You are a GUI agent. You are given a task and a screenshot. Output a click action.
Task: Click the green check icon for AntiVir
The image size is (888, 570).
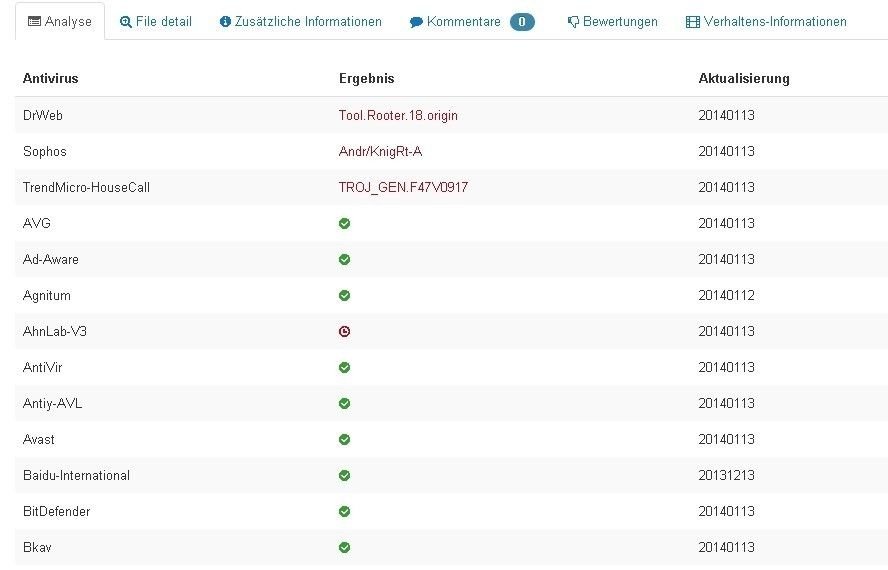click(344, 367)
